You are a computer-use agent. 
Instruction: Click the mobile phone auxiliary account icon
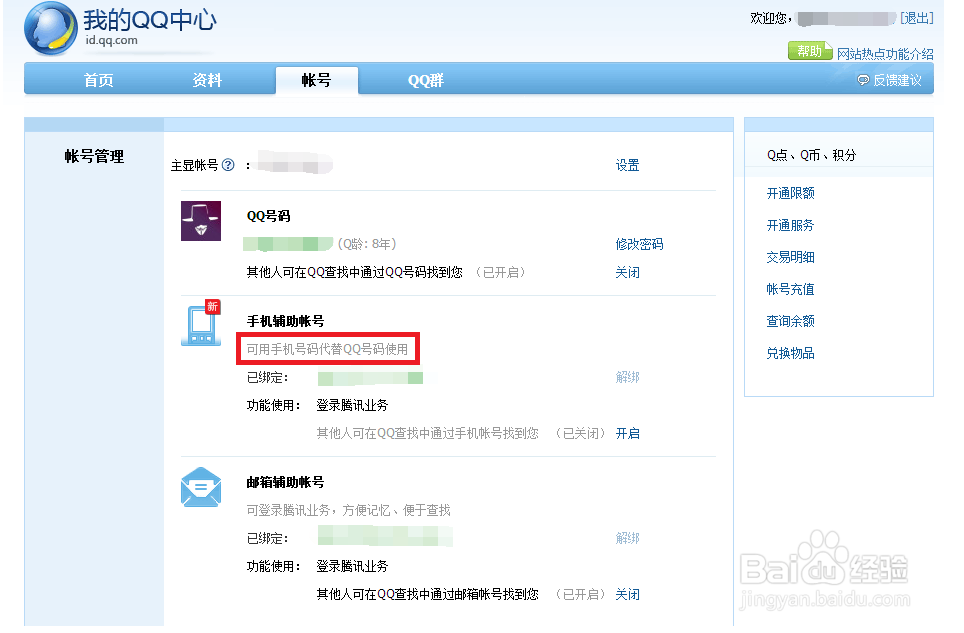pos(201,323)
